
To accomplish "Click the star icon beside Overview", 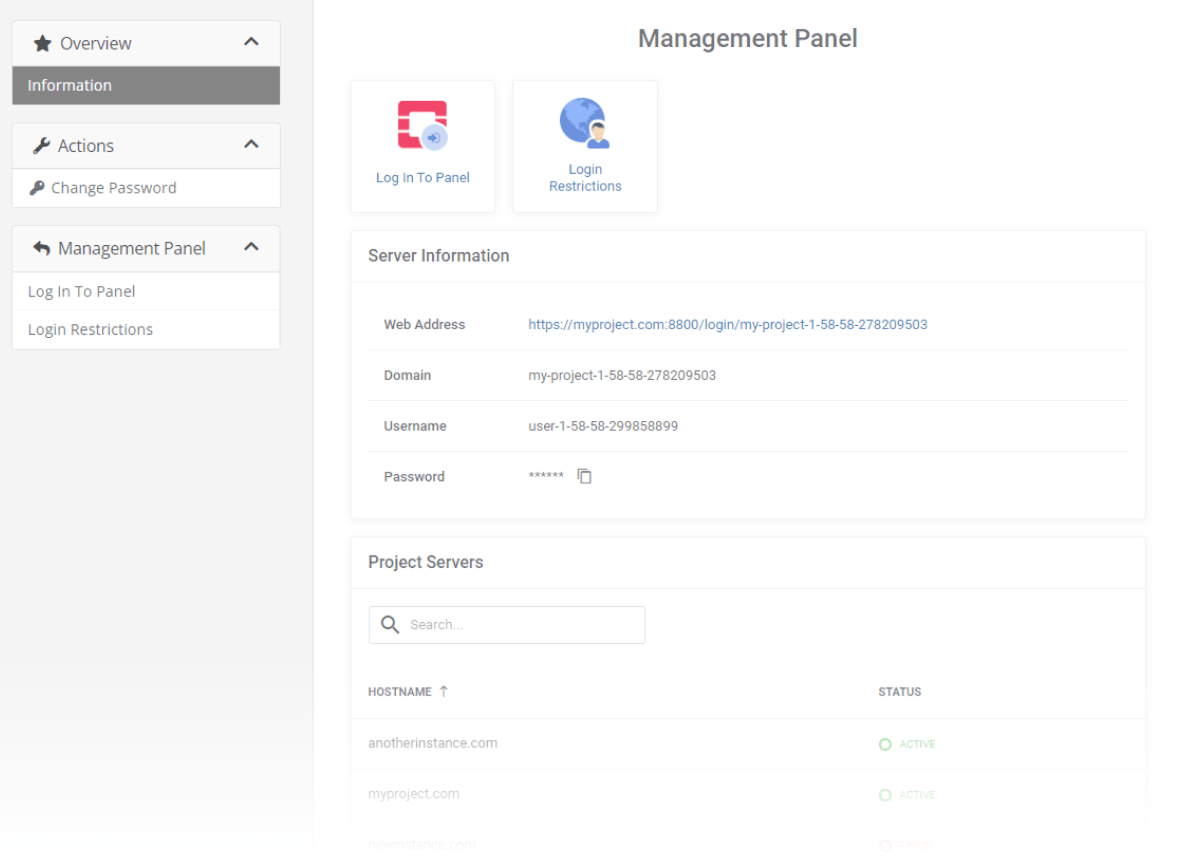I will coord(42,43).
